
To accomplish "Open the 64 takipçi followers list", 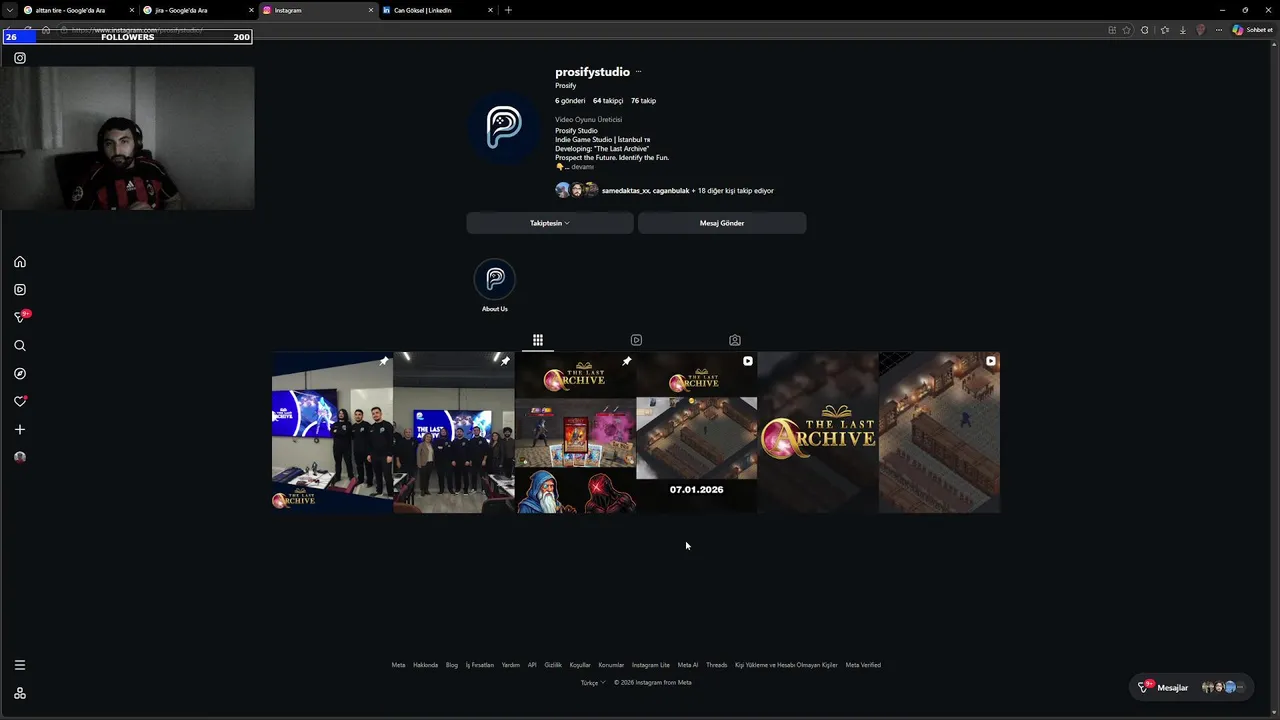I will click(608, 101).
